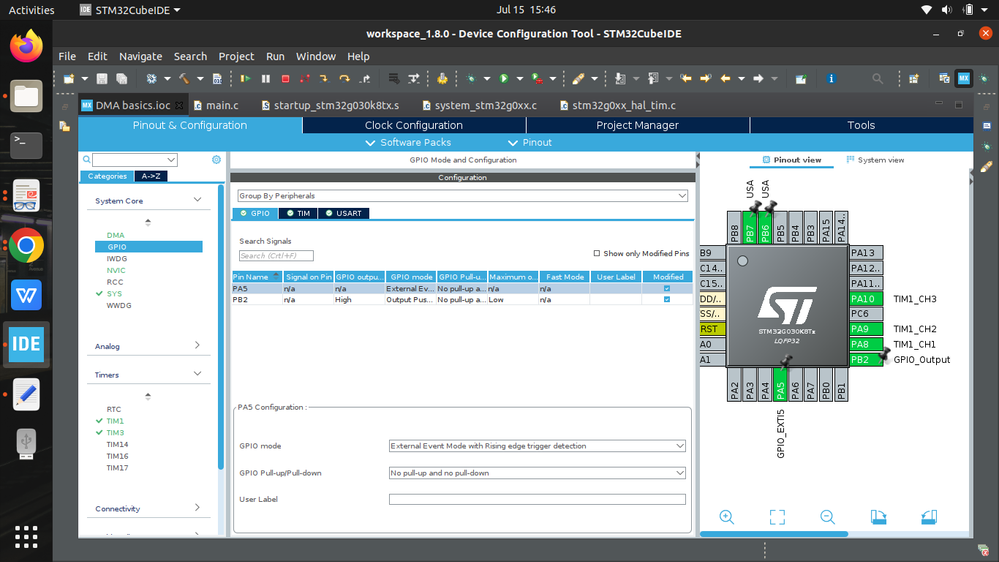Click the Suspend pause icon
999x562 pixels.
266,78
